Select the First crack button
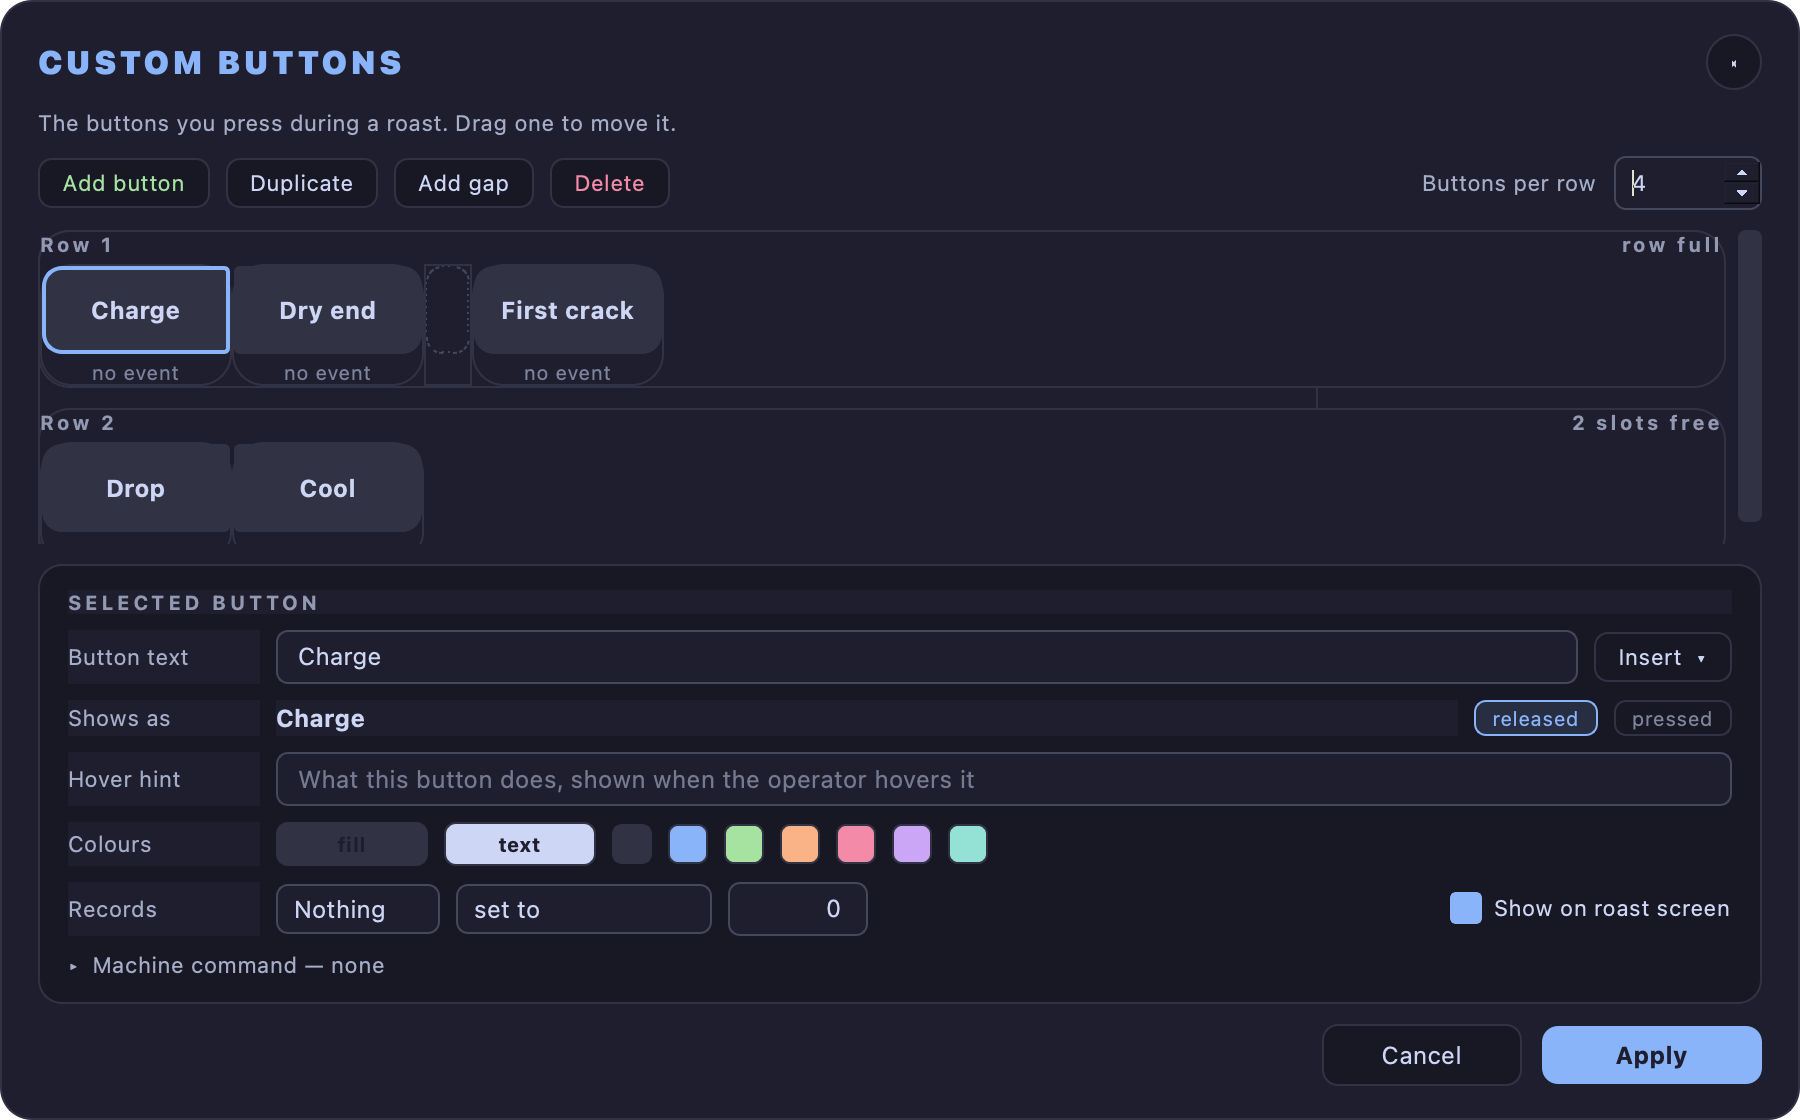The height and width of the screenshot is (1120, 1800). point(568,310)
